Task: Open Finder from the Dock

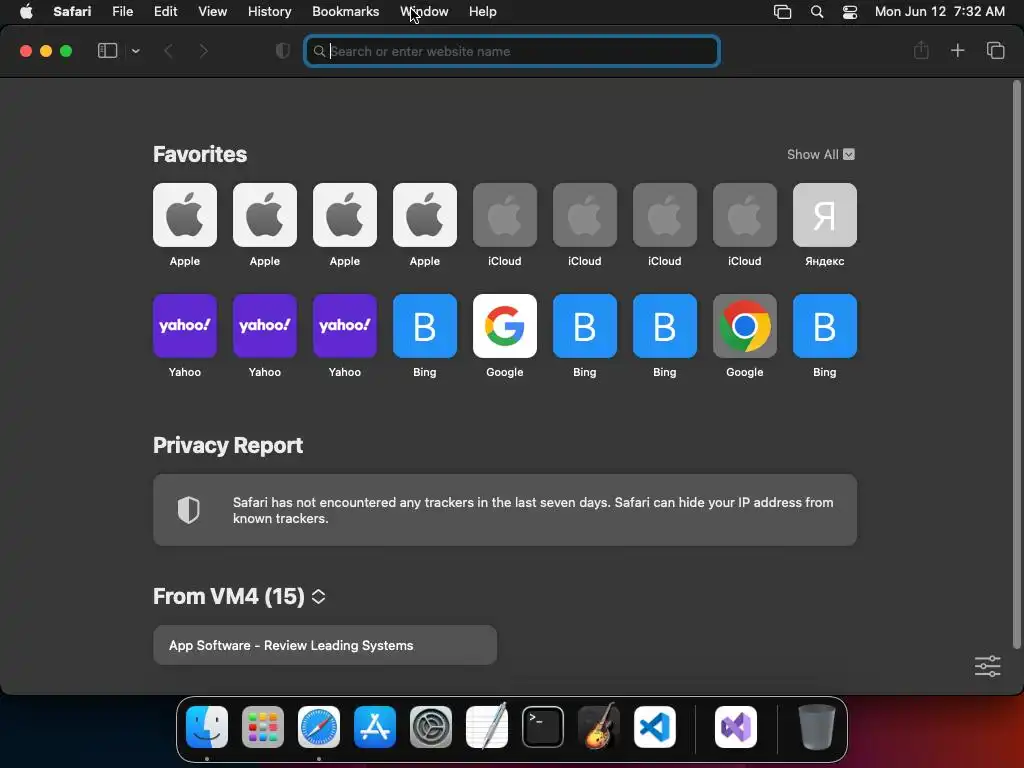Action: (207, 727)
